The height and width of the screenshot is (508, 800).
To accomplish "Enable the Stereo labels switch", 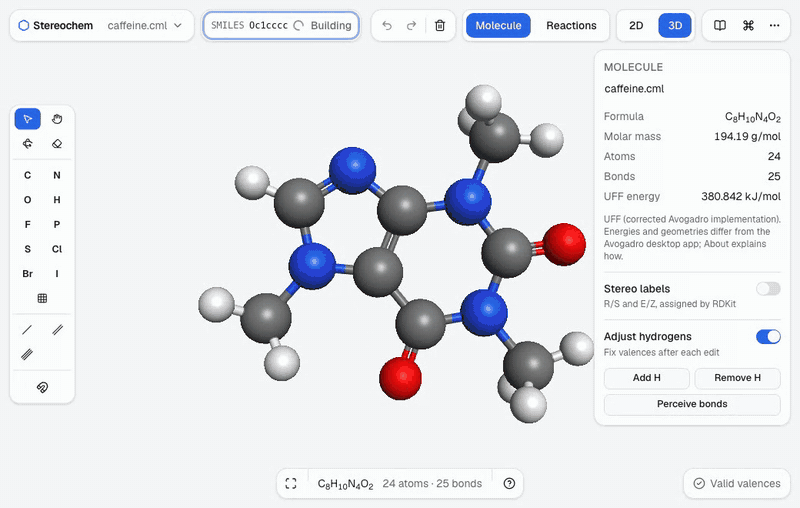I will click(768, 289).
